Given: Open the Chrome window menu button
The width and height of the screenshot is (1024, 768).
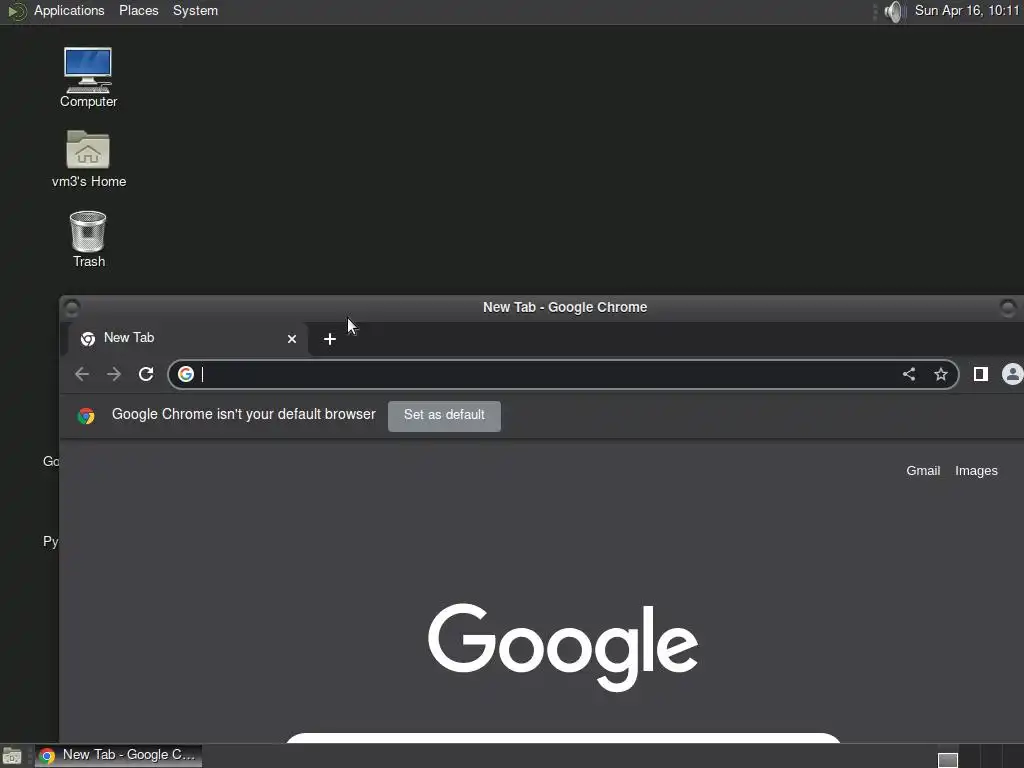Looking at the screenshot, I should point(72,307).
